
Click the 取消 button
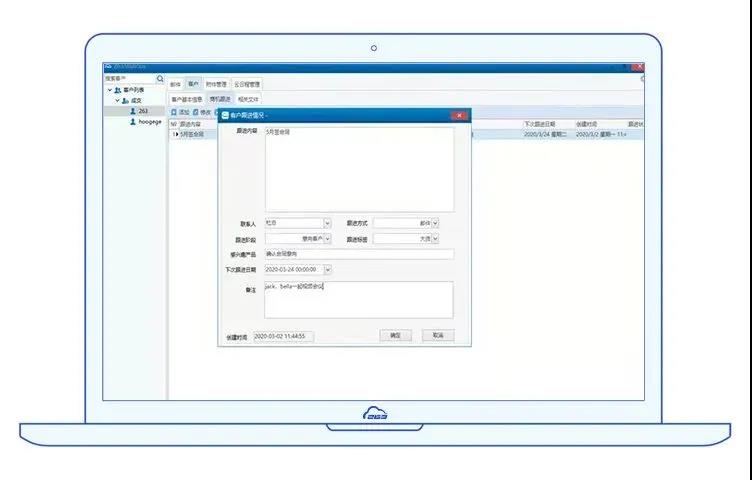437,335
